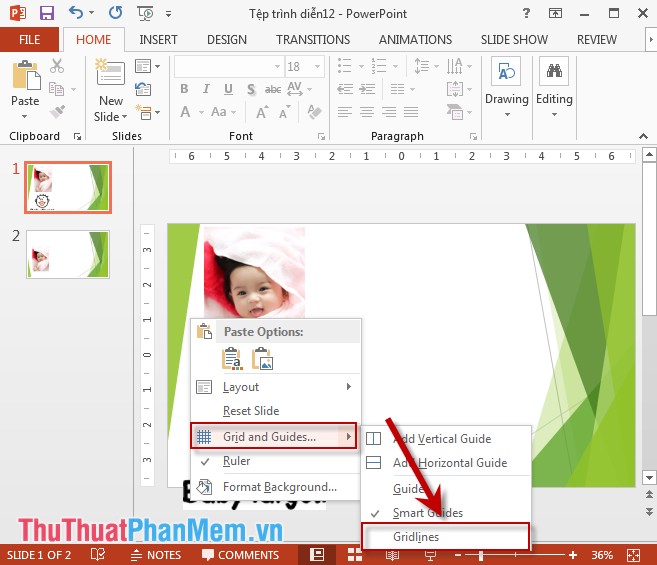This screenshot has width=657, height=565.
Task: Toggle Bold formatting
Action: pos(184,89)
